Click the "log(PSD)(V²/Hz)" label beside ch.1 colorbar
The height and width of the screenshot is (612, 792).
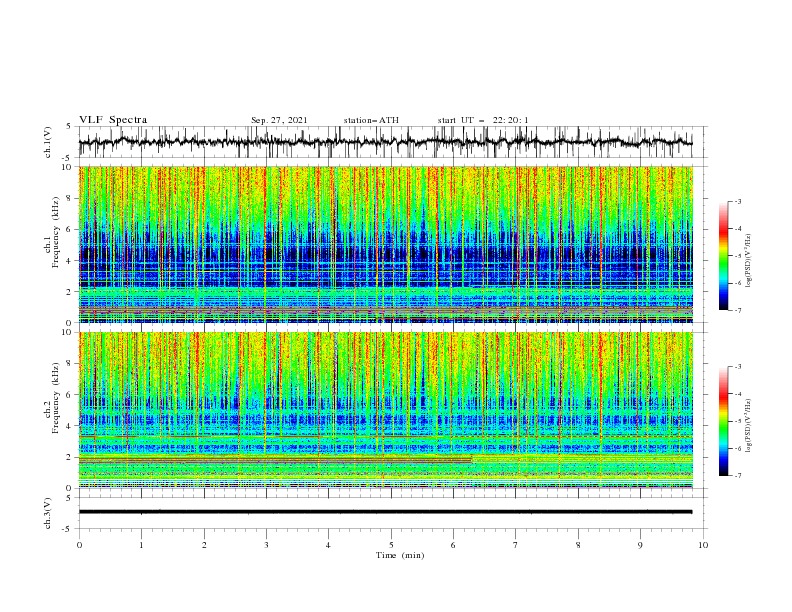[748, 261]
